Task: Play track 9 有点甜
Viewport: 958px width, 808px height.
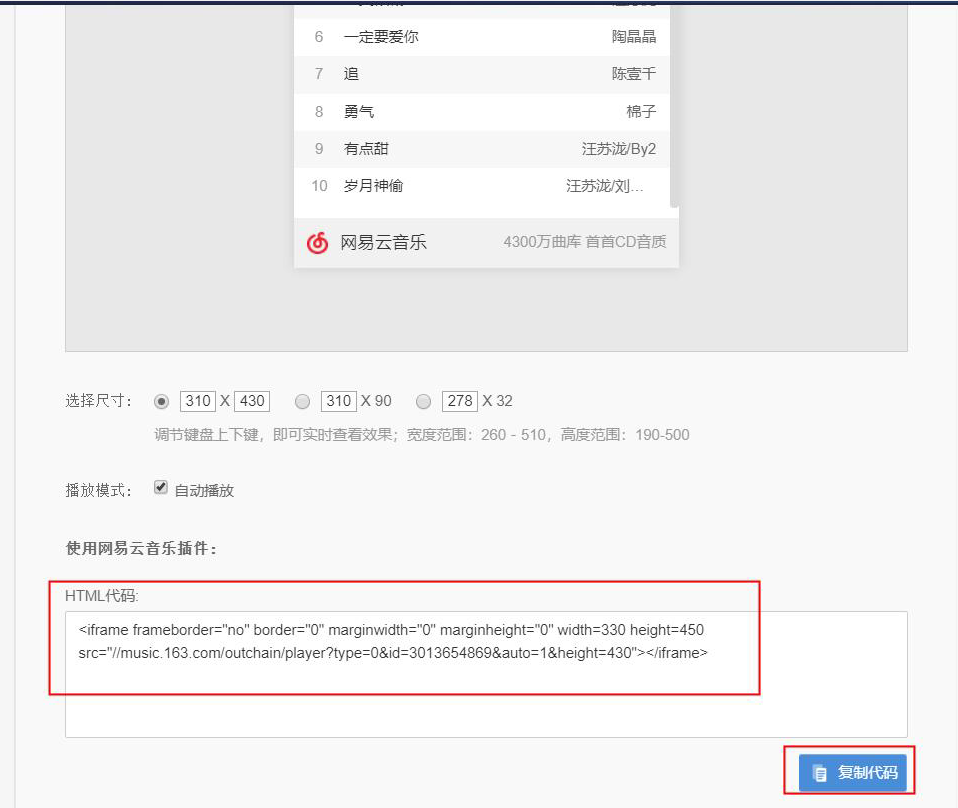Action: click(x=482, y=149)
